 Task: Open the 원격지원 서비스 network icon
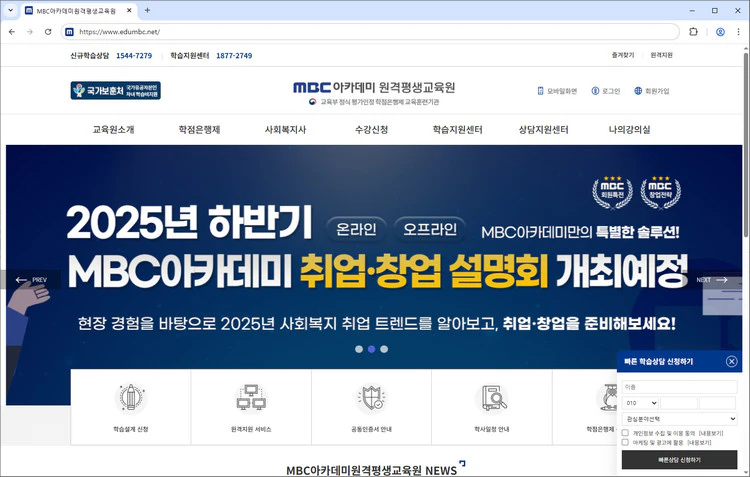tap(251, 398)
